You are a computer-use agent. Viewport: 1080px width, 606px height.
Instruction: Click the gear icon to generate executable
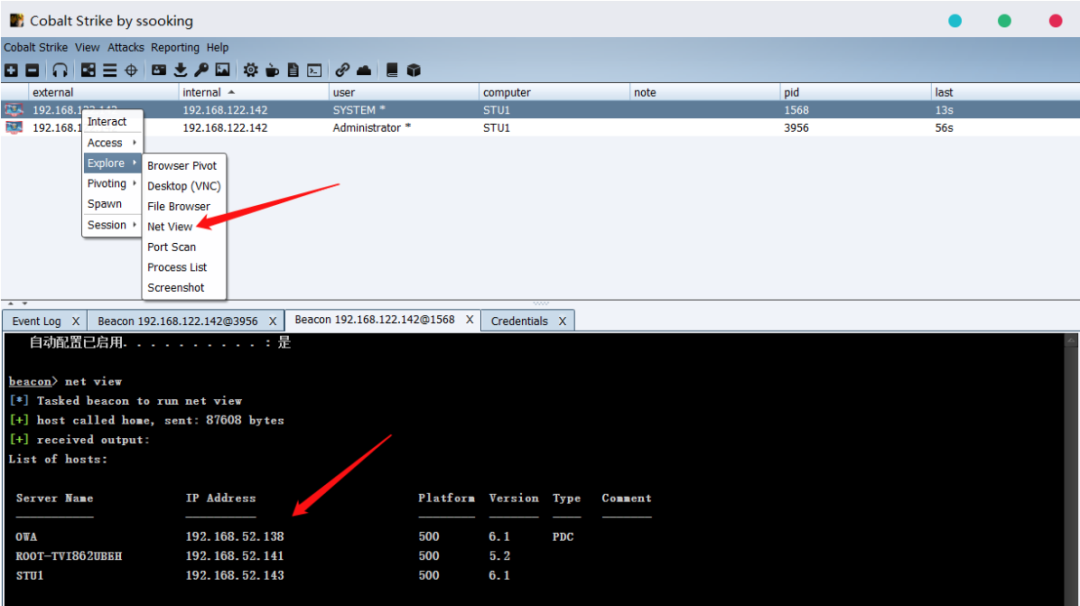[x=251, y=70]
